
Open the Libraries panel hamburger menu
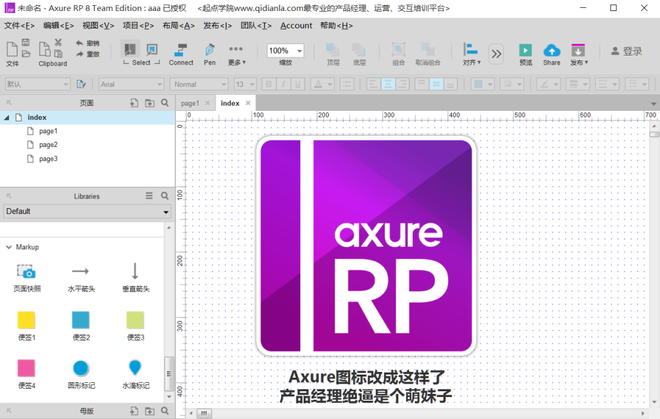click(x=149, y=196)
